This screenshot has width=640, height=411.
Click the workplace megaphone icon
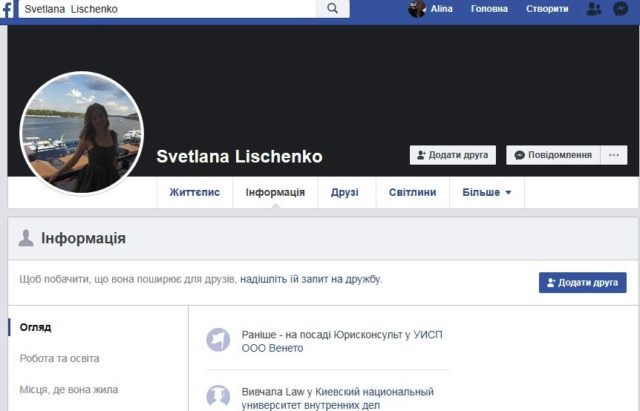click(217, 340)
